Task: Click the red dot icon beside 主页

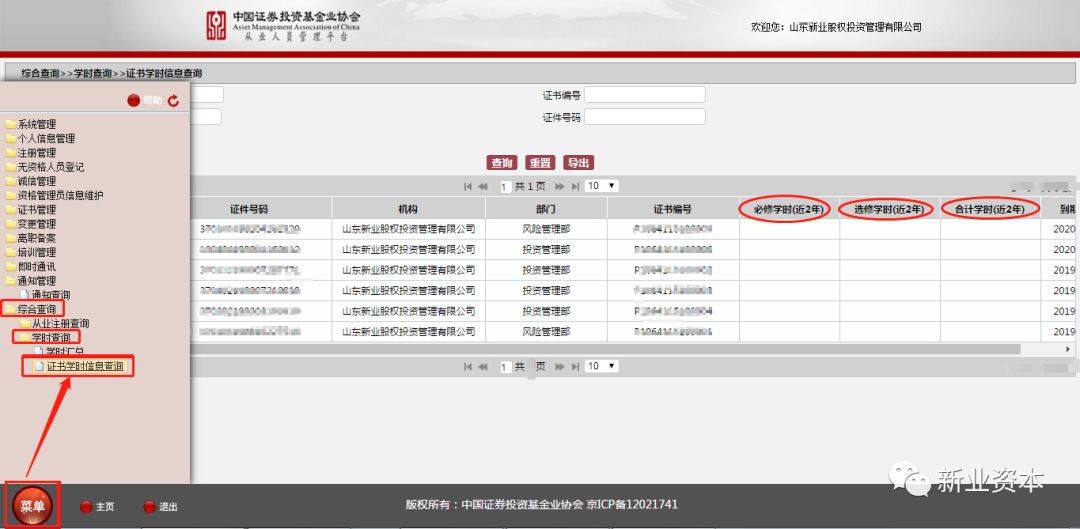Action: (86, 507)
